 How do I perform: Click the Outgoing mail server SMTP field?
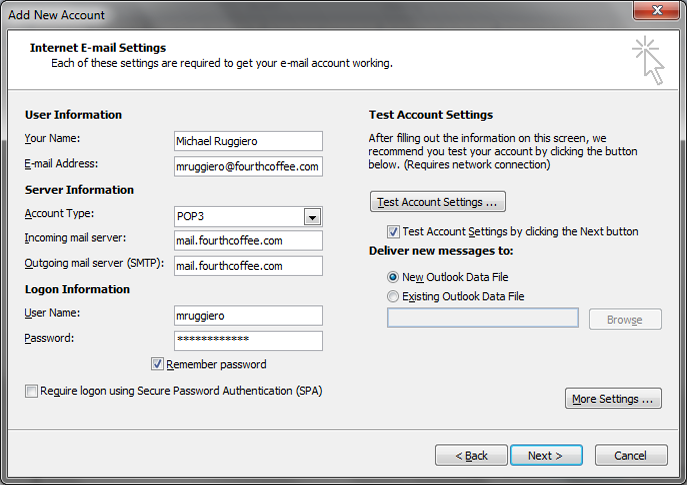[248, 266]
